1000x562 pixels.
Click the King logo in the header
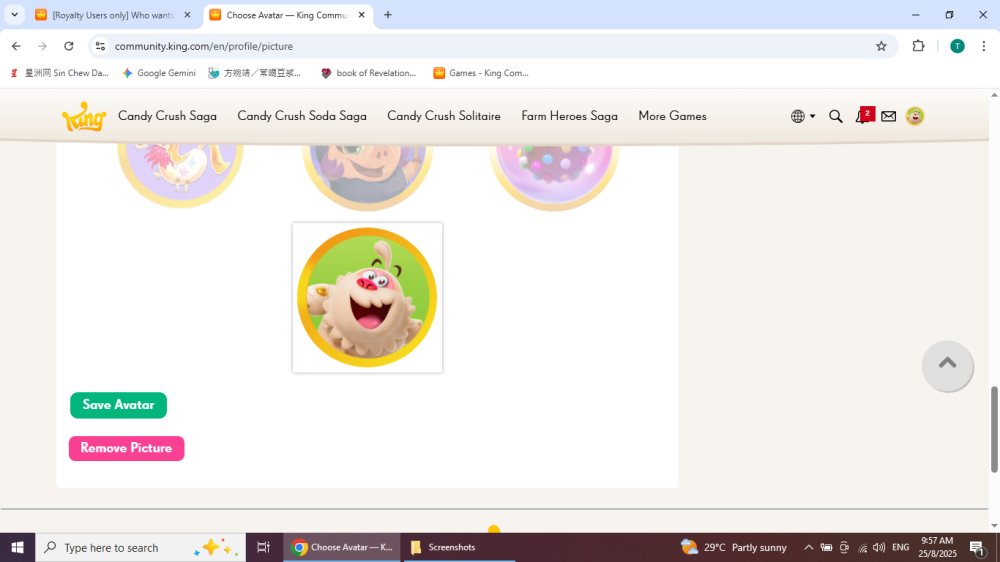pyautogui.click(x=84, y=116)
